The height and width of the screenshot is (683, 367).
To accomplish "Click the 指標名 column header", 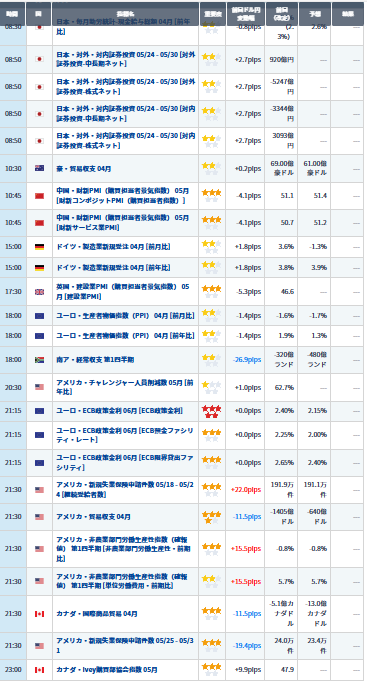I will coord(126,14).
